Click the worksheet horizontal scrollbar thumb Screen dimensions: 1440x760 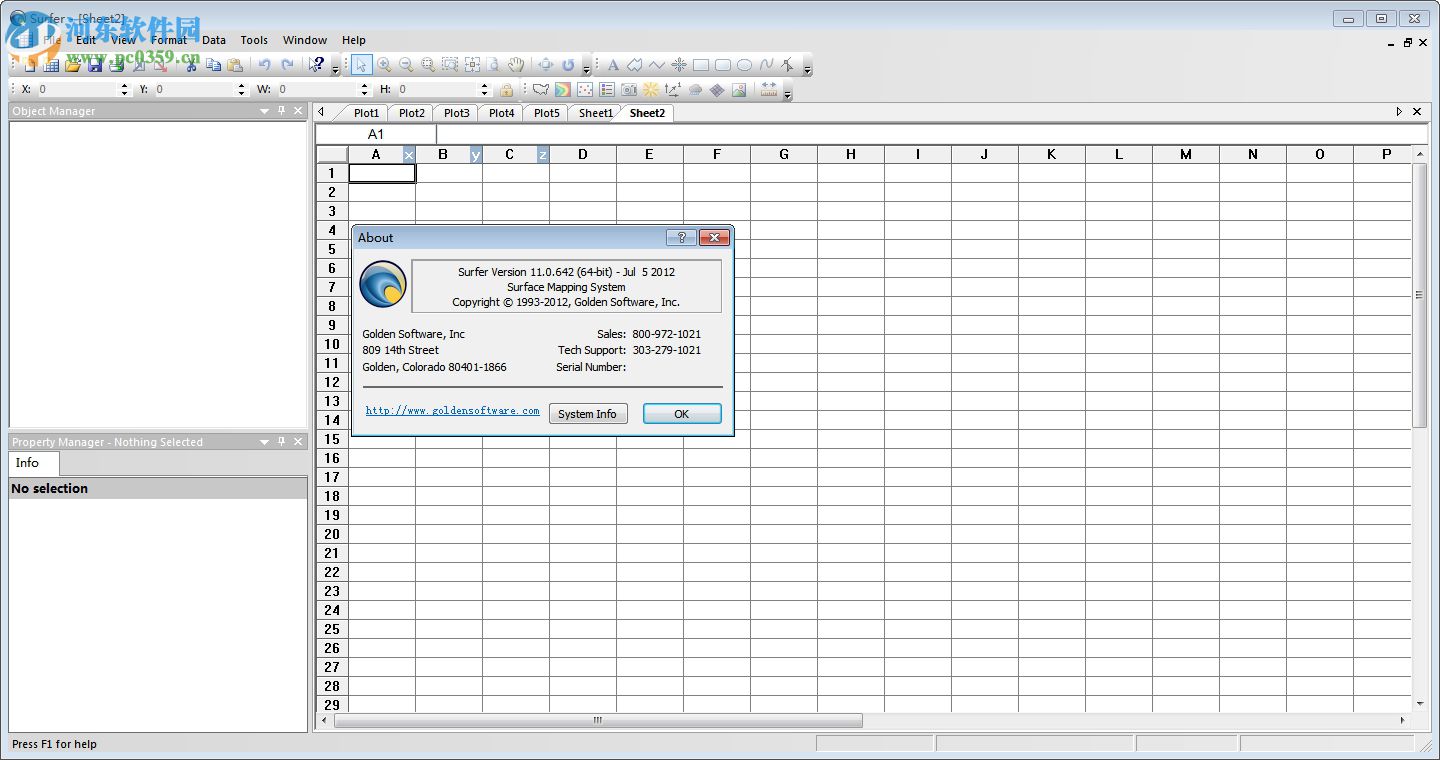[598, 720]
